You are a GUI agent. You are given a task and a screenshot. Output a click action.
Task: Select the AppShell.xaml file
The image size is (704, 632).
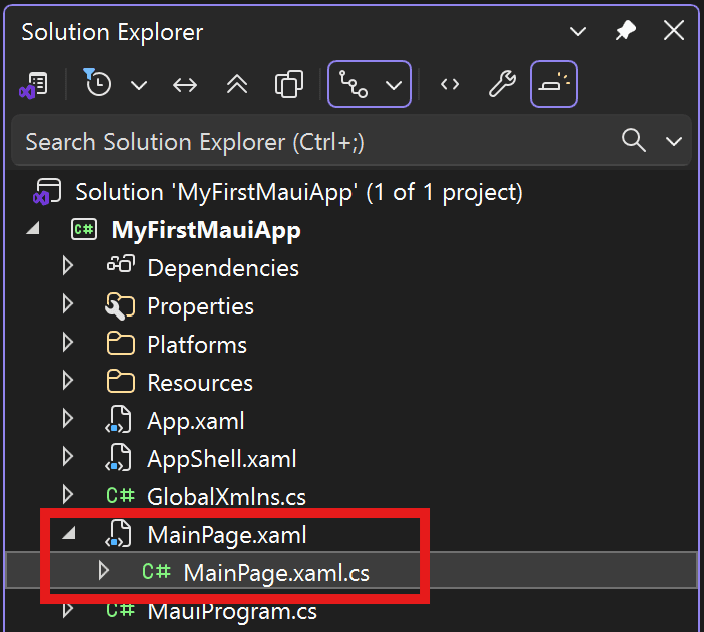(x=222, y=460)
